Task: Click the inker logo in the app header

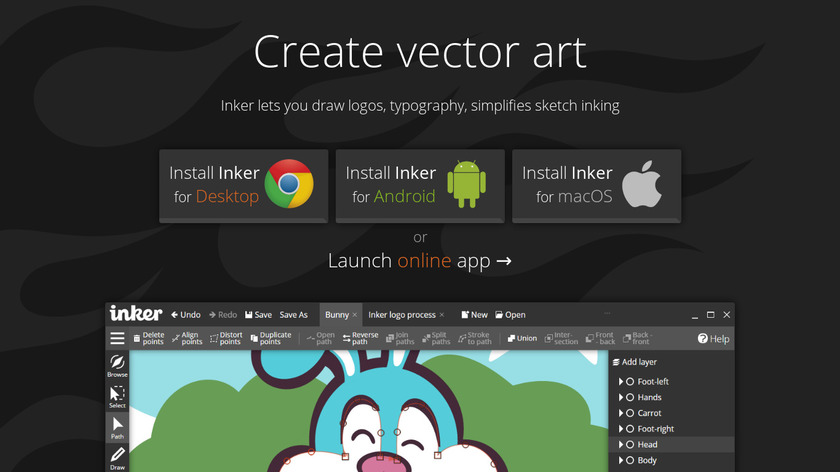Action: [136, 313]
